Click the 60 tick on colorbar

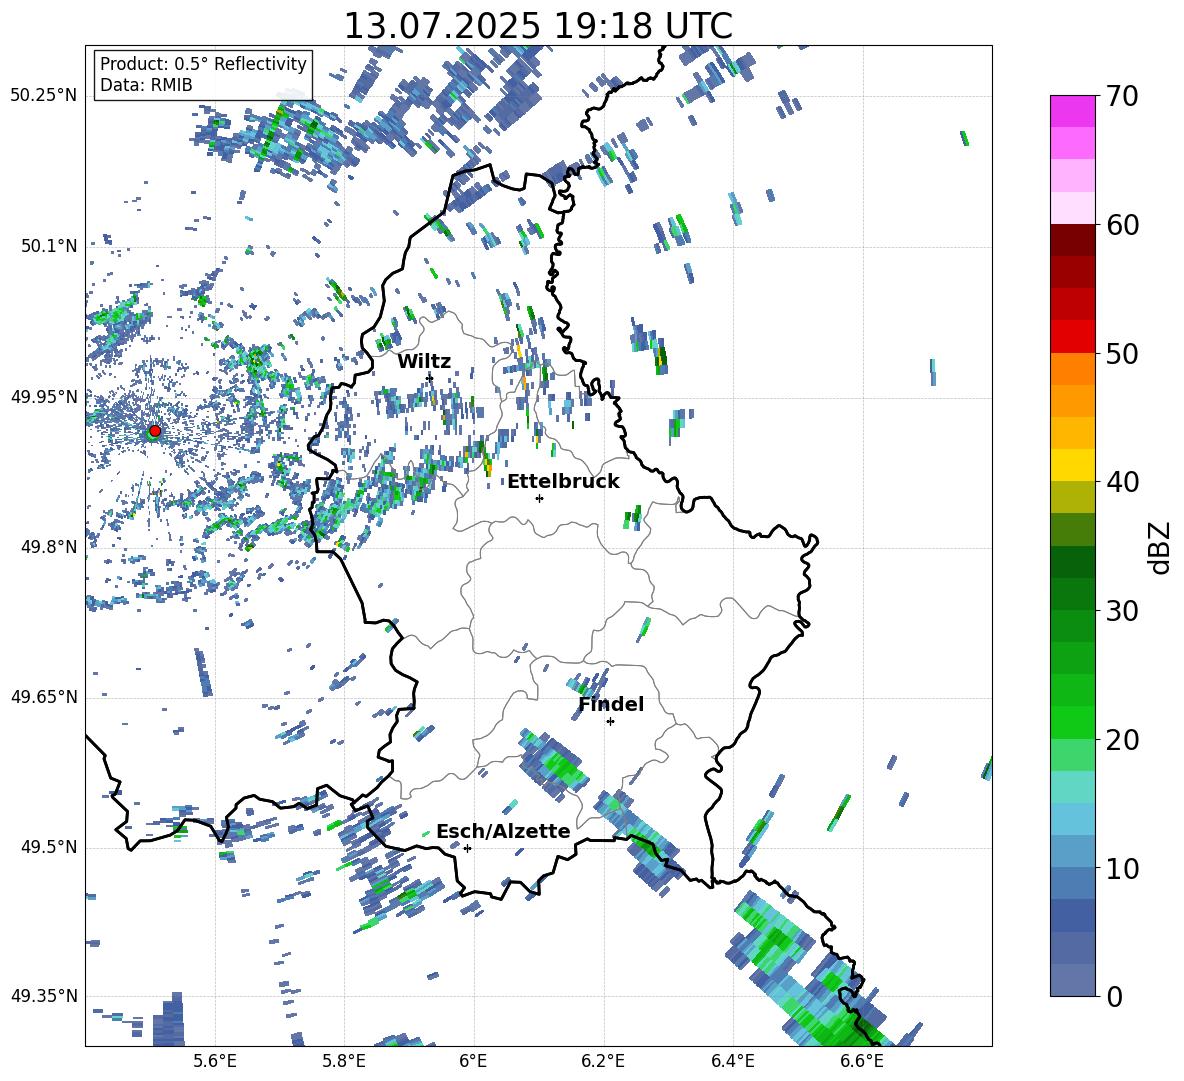(x=1122, y=225)
